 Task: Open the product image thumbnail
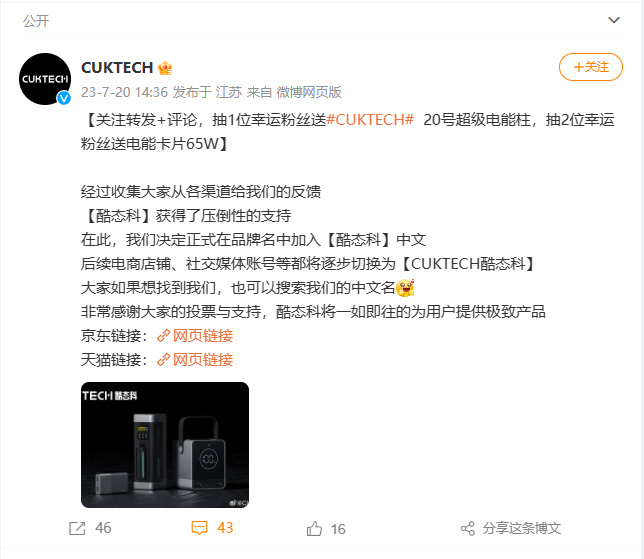click(x=165, y=445)
